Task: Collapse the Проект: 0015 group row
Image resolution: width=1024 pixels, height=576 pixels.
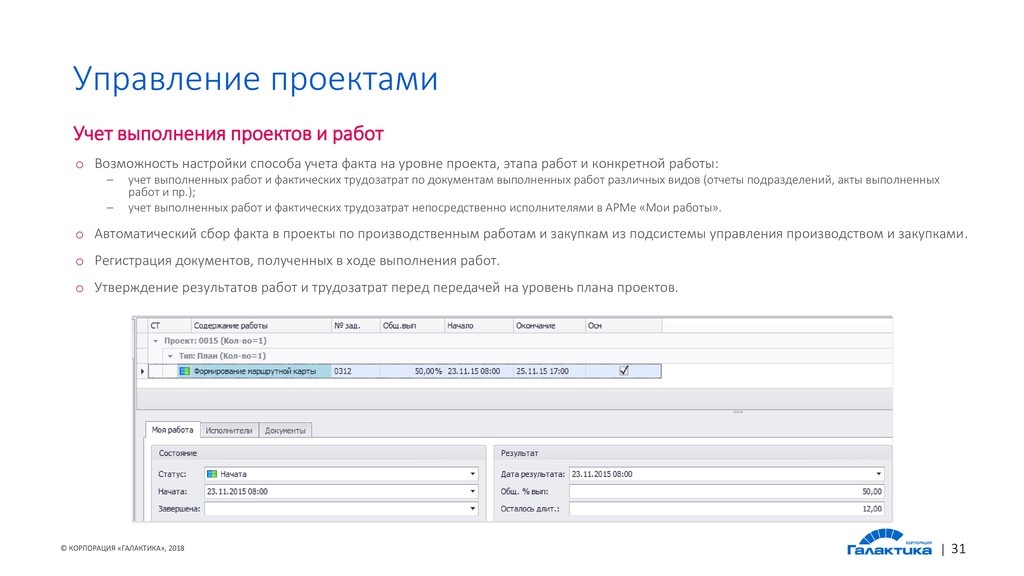Action: 155,341
